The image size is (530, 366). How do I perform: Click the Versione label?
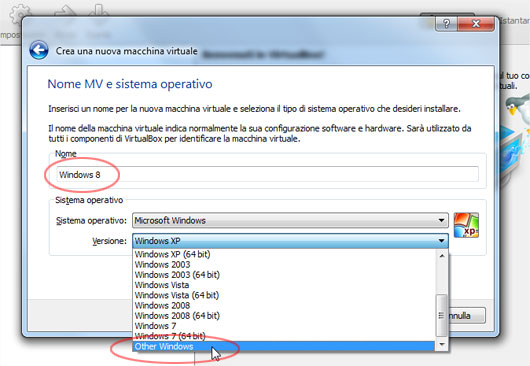click(x=109, y=241)
